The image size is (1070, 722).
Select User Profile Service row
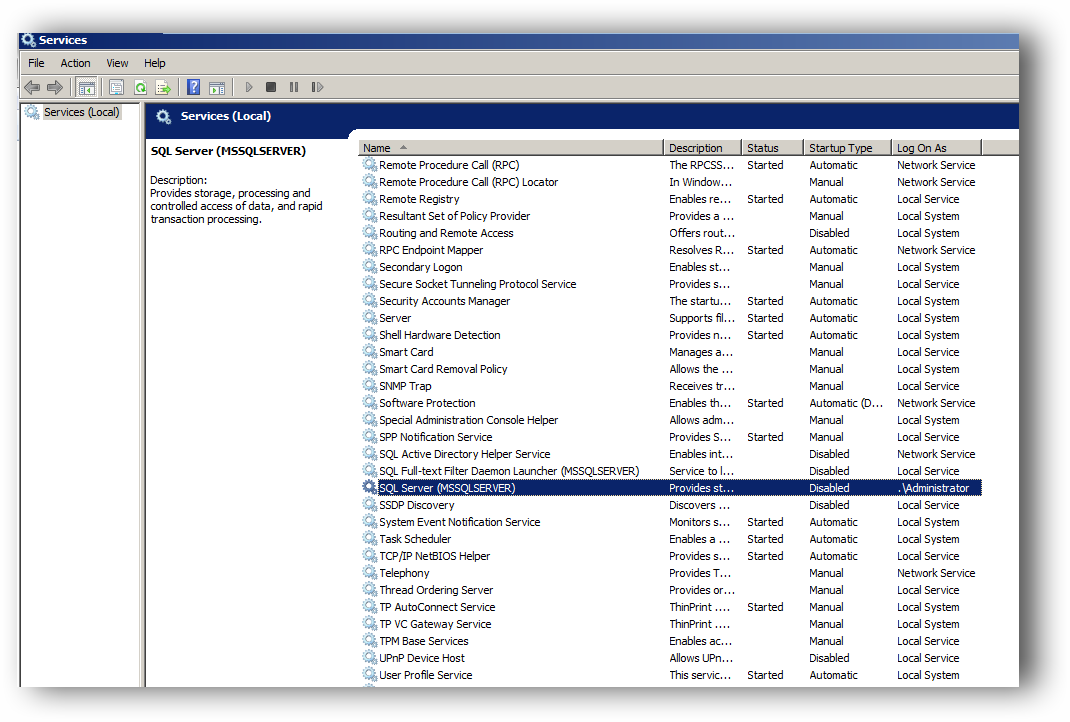click(670, 675)
